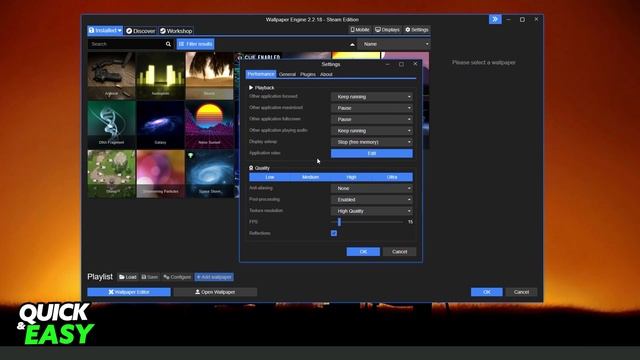Open the Other application fullscreen dropdown
The image size is (640, 360).
(x=372, y=120)
